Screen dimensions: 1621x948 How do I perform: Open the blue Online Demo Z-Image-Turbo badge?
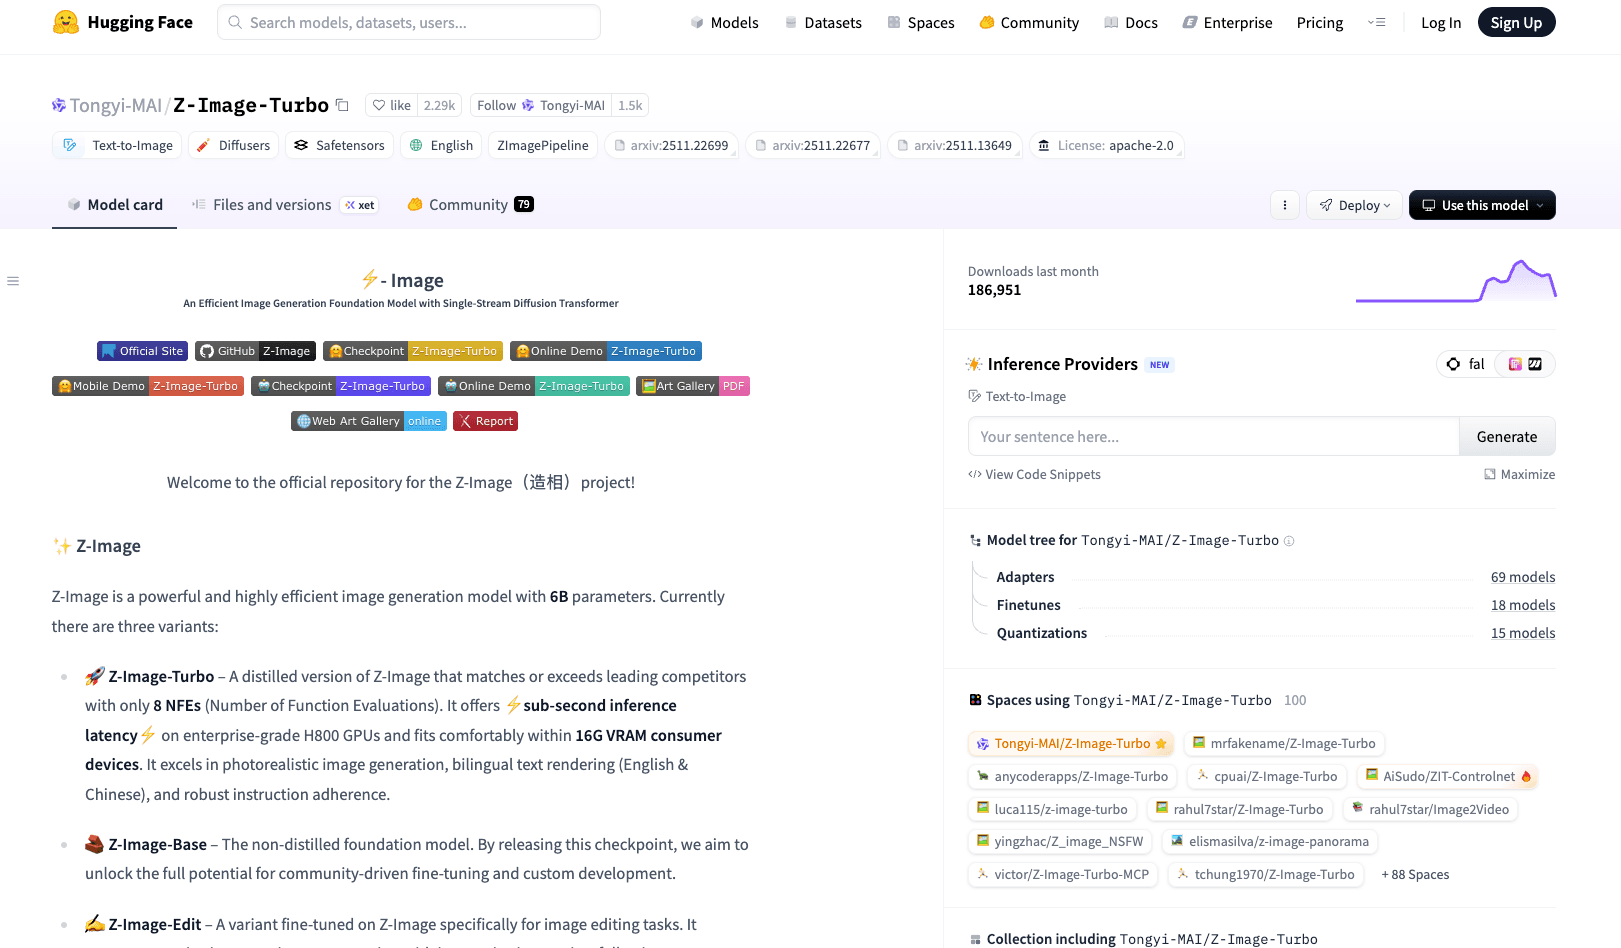606,351
